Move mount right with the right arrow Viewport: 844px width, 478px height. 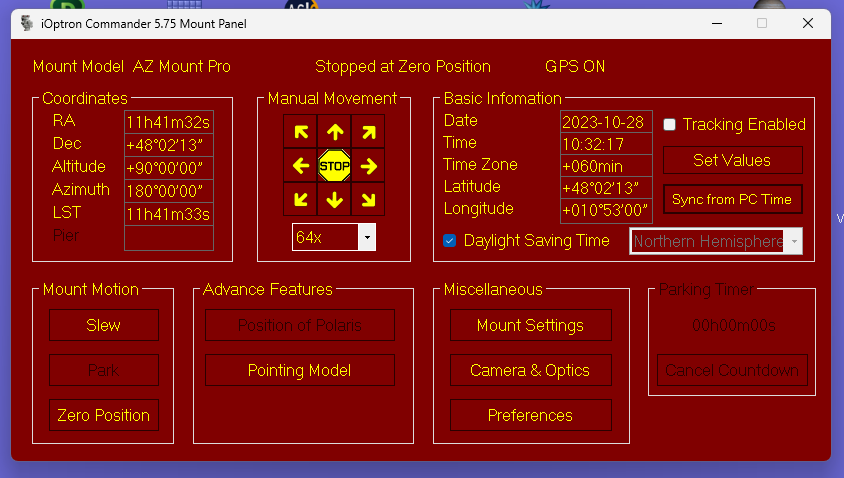point(368,166)
